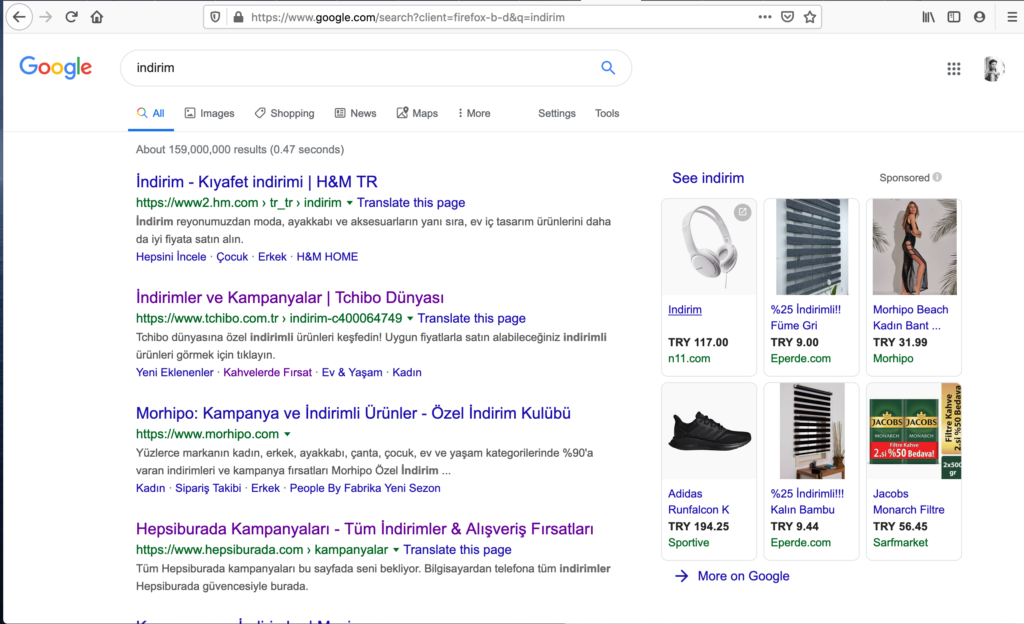Screen dimensions: 1024x624
Task: Open the browser home page icon
Action: (97, 17)
